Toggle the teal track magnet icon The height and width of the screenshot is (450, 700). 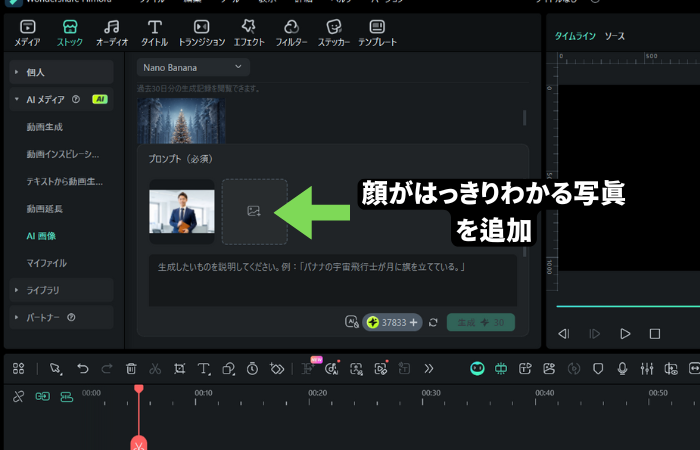pyautogui.click(x=67, y=396)
